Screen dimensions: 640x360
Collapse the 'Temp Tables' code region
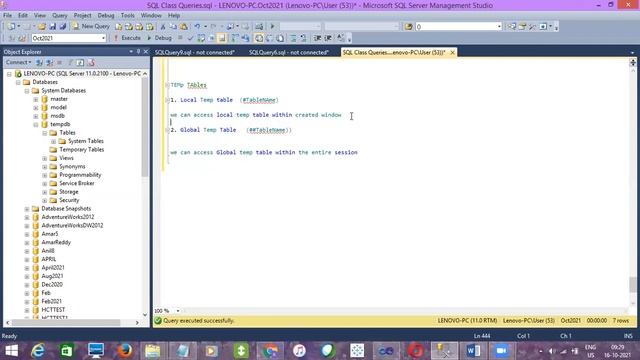167,85
